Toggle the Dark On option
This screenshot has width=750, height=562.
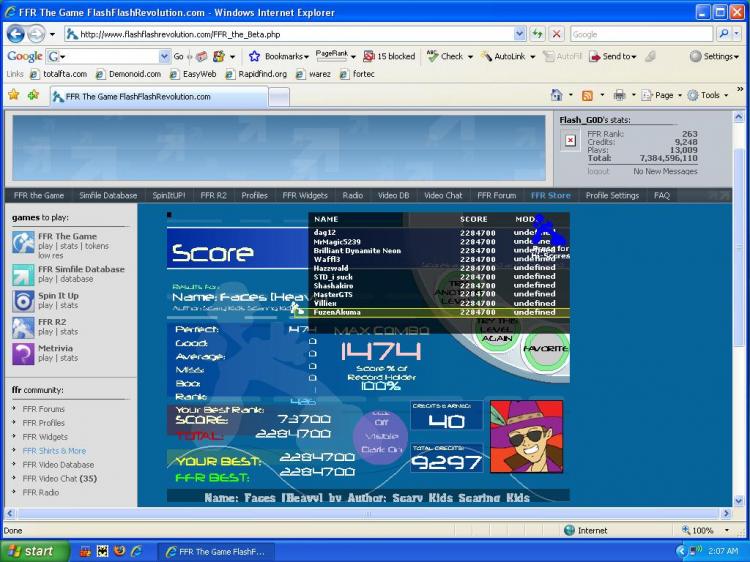point(380,450)
